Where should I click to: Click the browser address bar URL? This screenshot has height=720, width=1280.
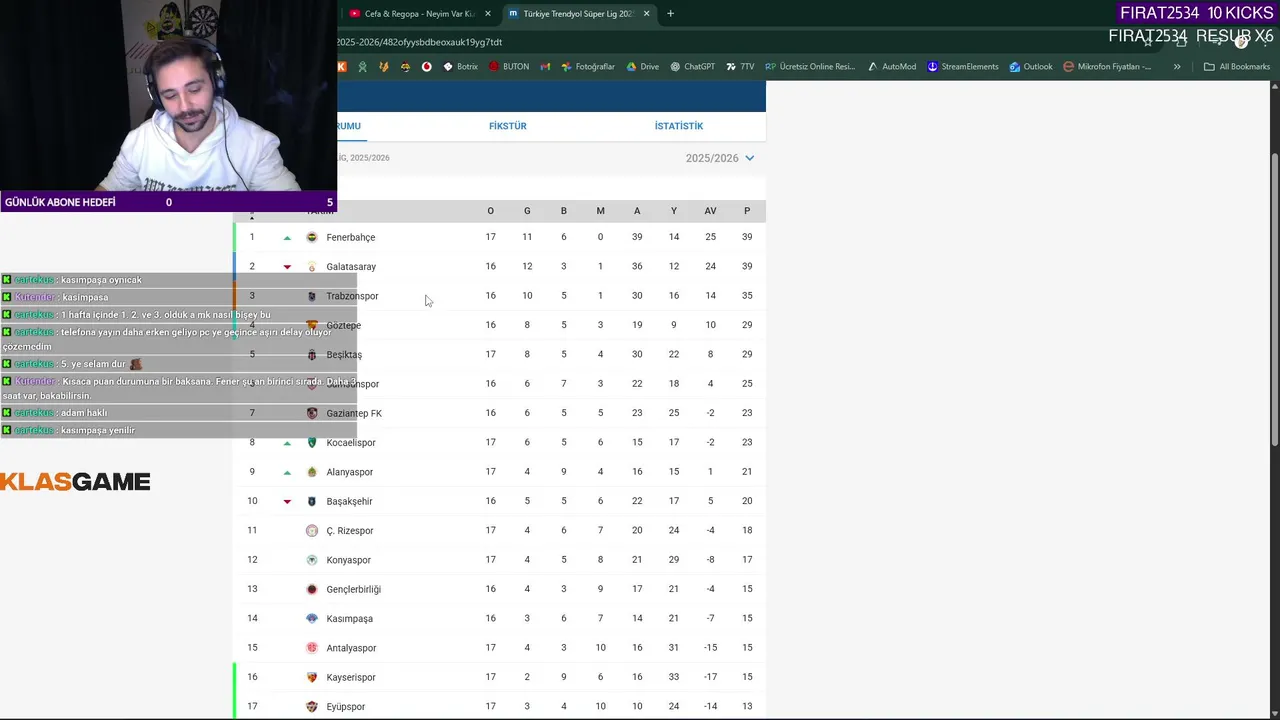point(420,42)
